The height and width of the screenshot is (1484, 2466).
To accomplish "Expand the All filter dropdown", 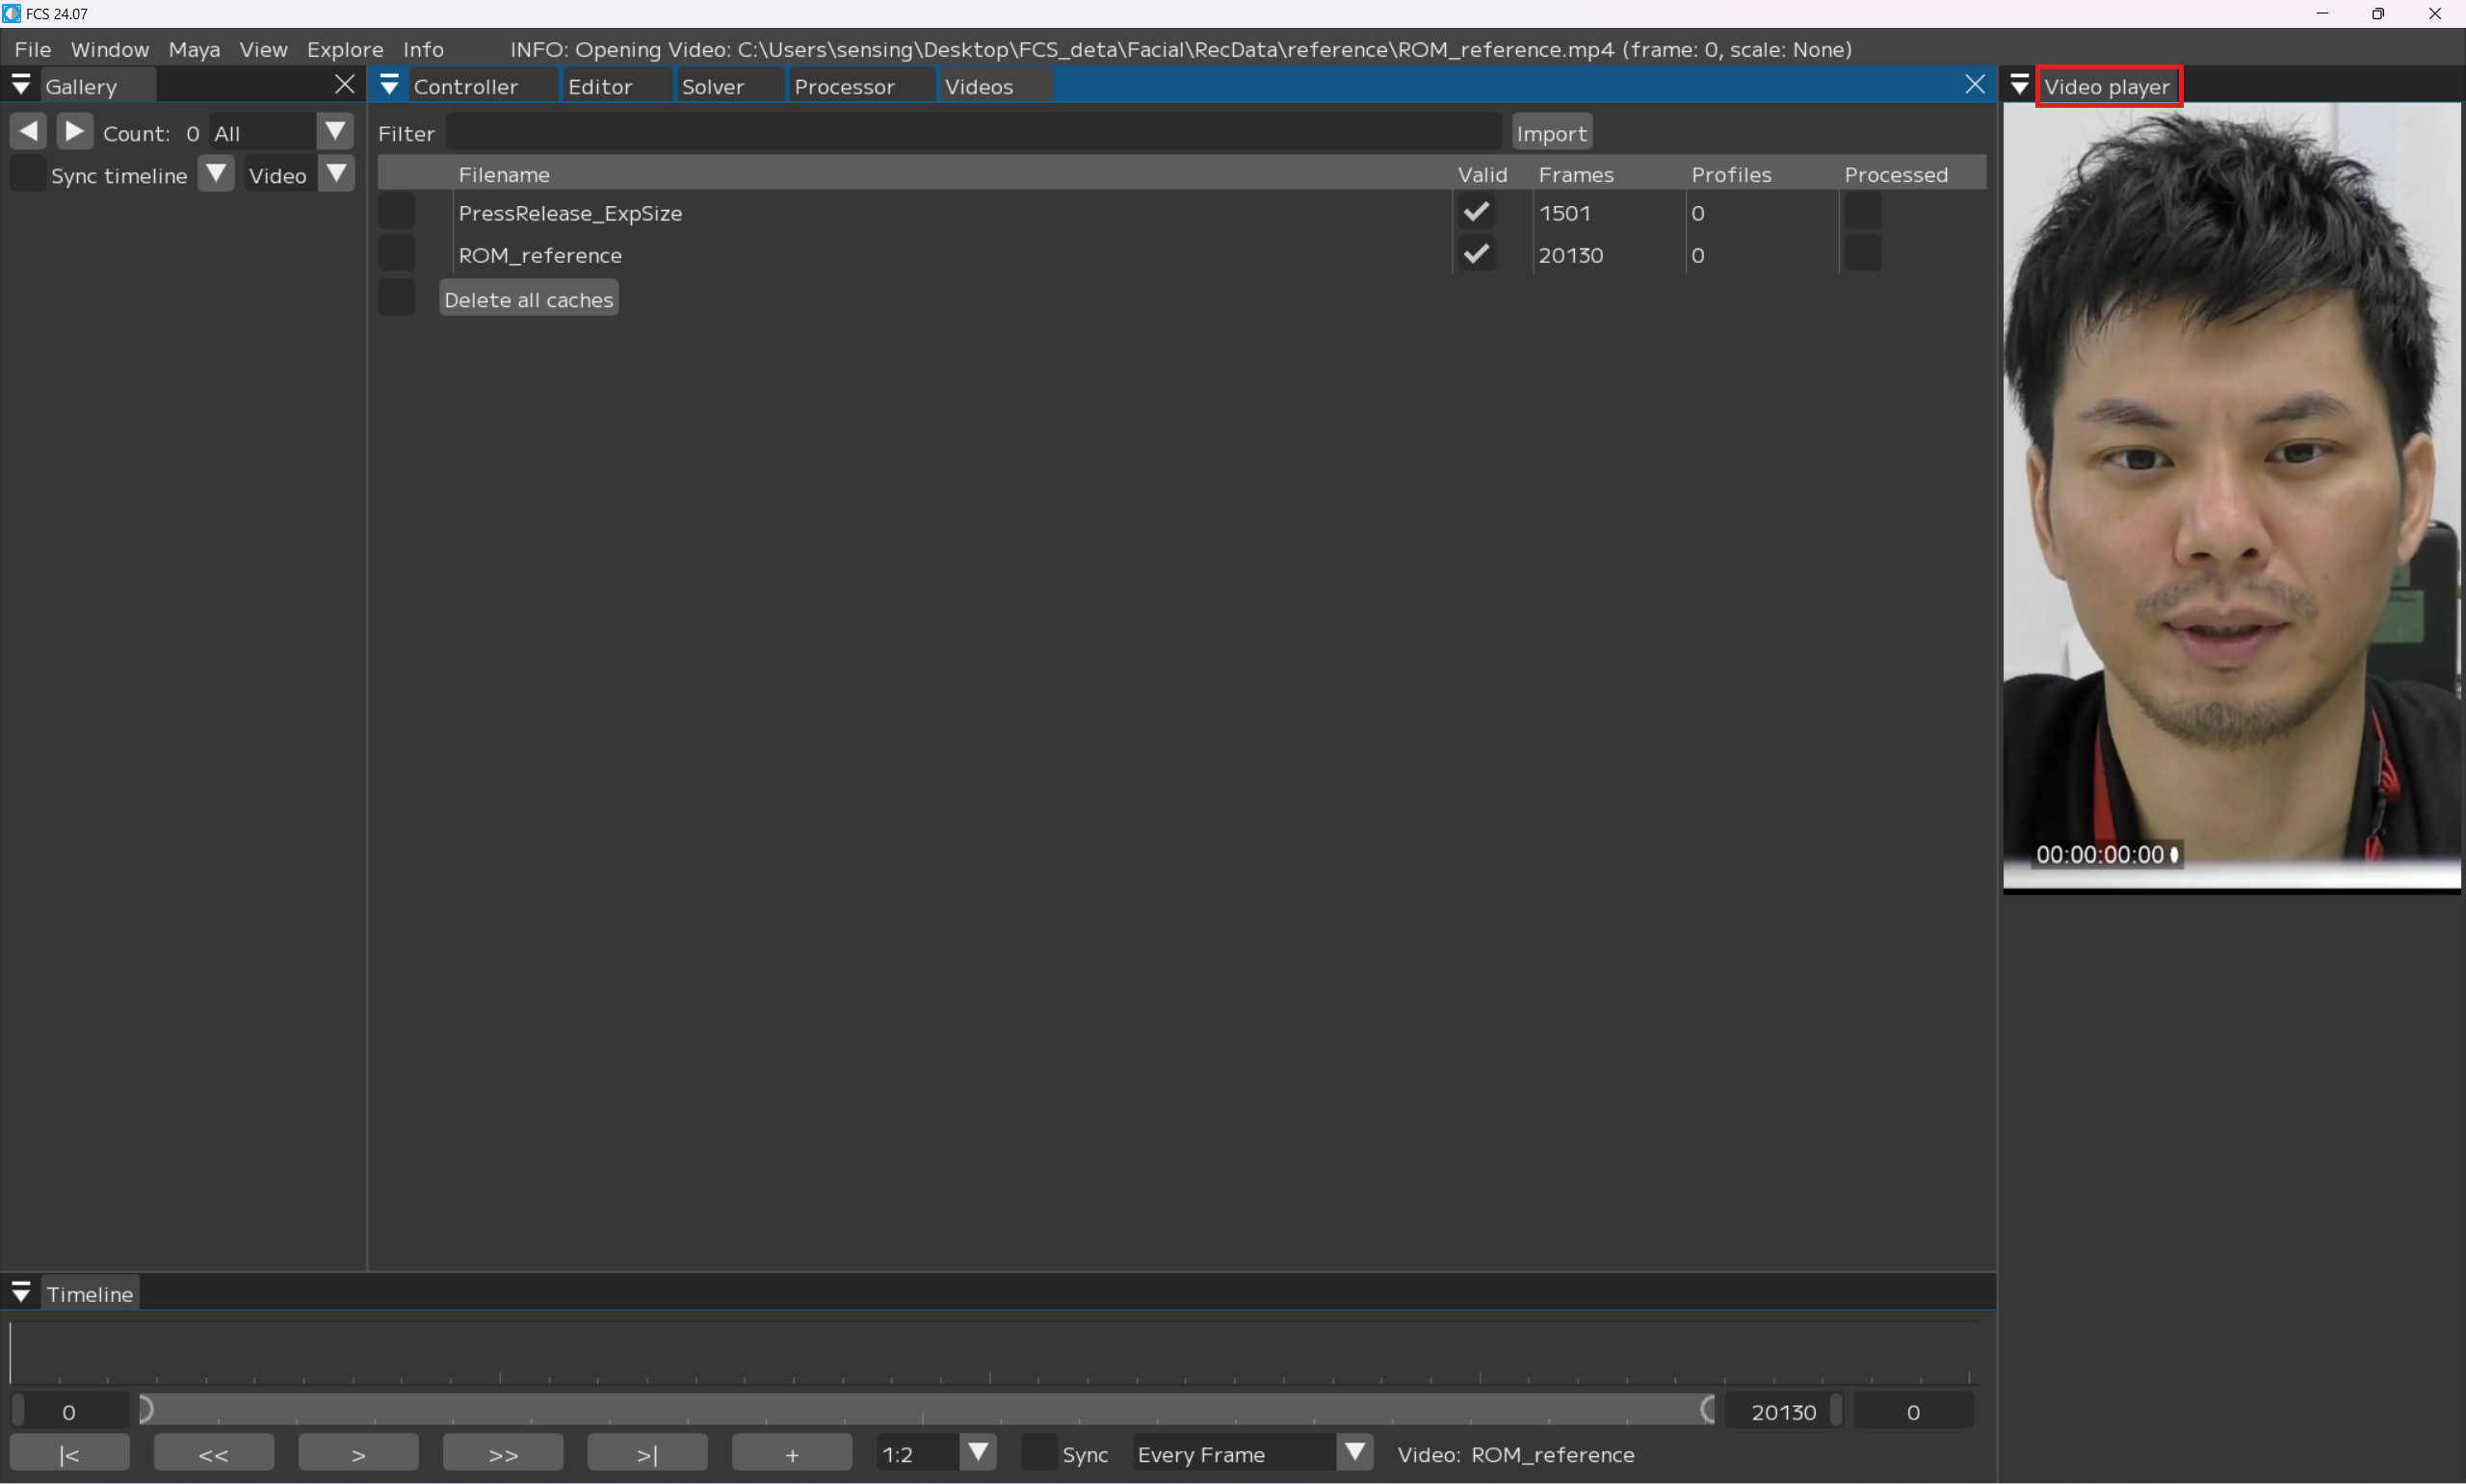I will [335, 131].
